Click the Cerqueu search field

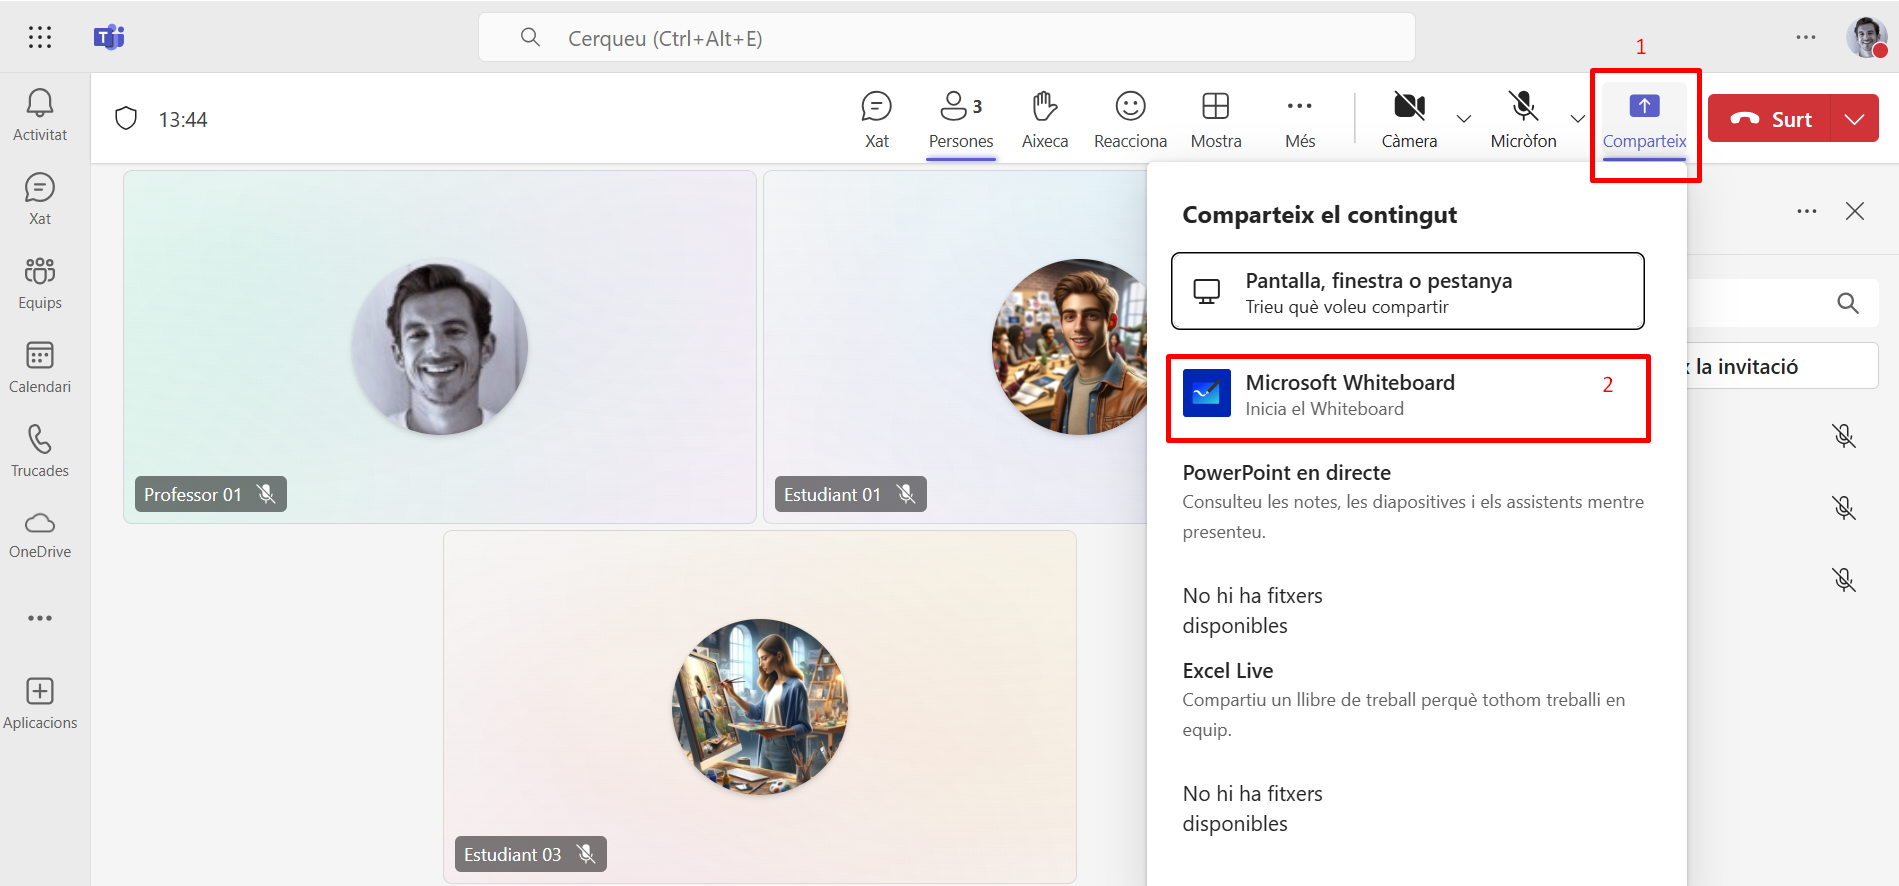pos(945,38)
